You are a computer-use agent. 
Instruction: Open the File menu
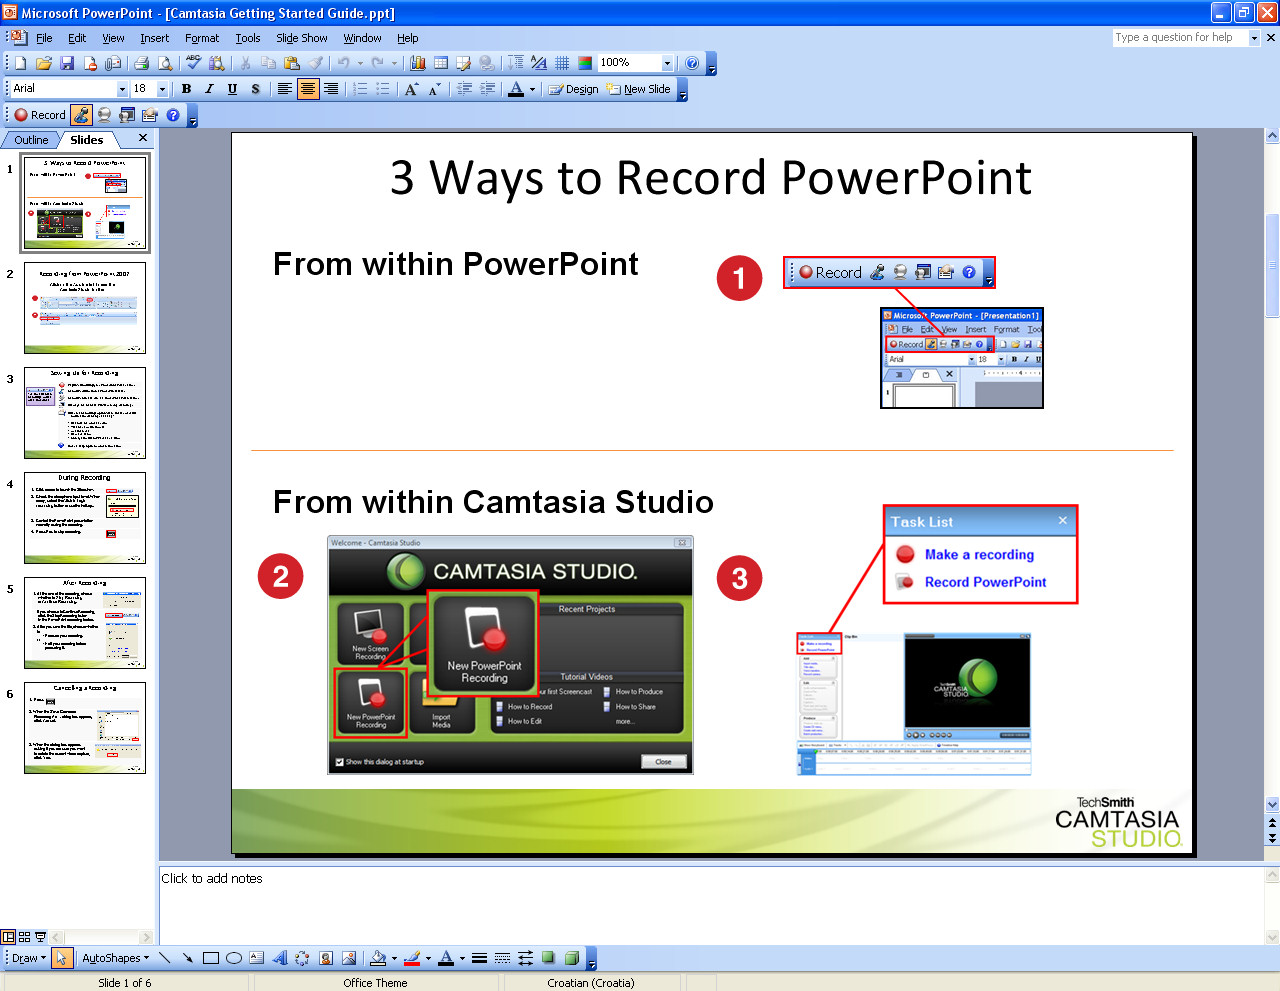click(x=44, y=38)
